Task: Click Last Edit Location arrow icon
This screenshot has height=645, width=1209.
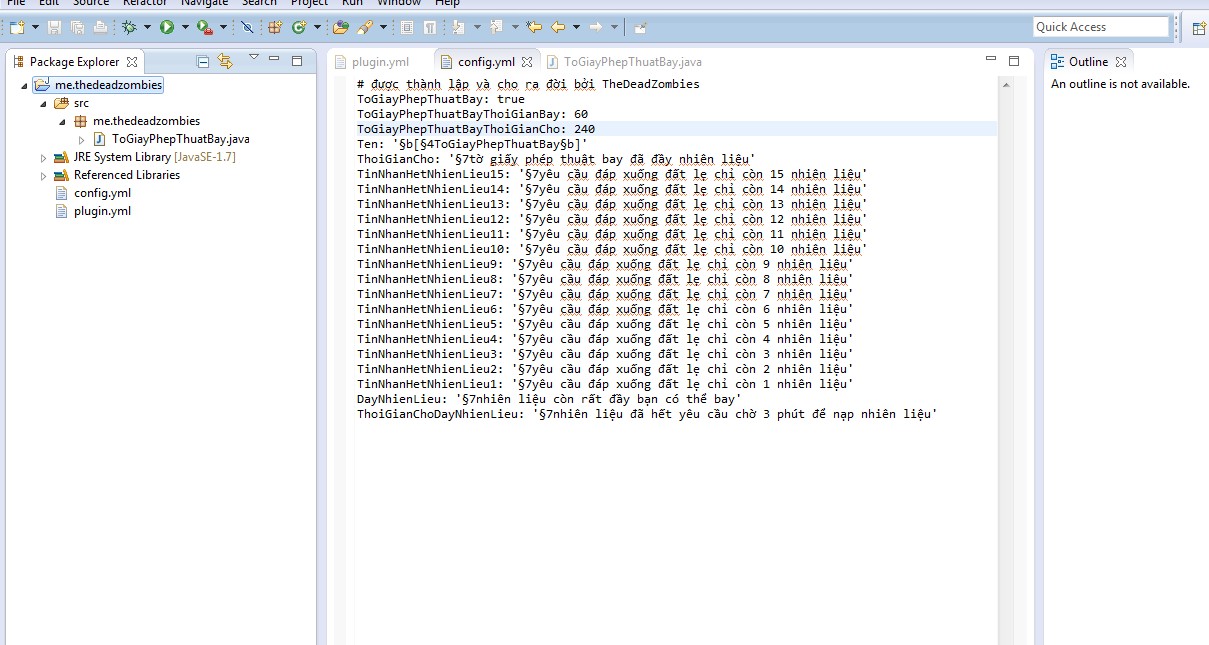Action: [534, 27]
